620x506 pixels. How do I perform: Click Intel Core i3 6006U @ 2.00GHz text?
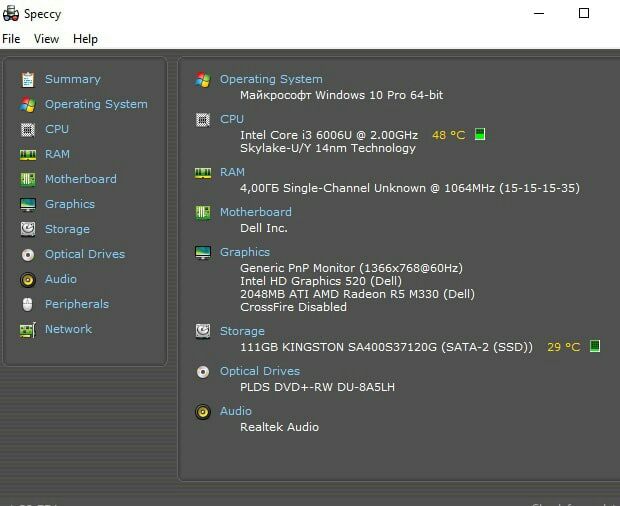point(329,135)
